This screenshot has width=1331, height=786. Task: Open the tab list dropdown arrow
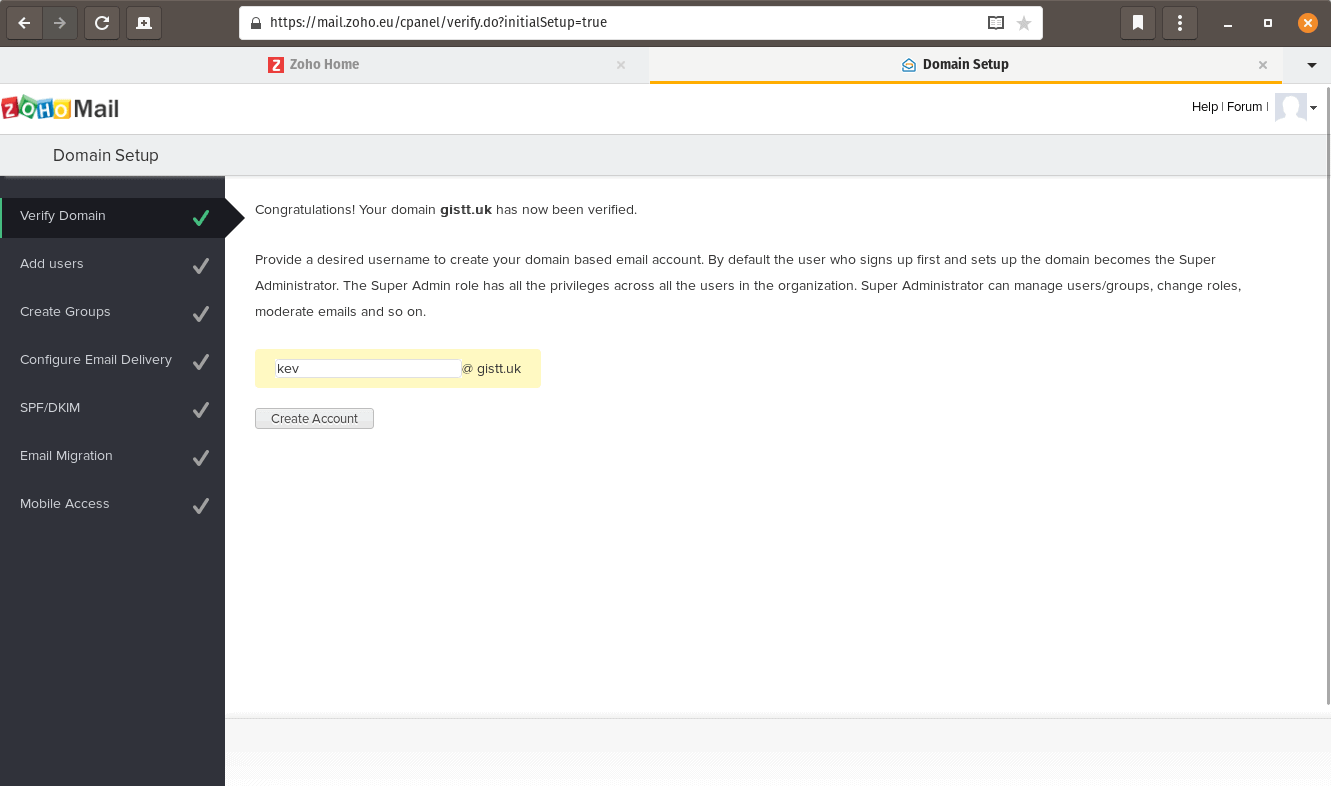click(1310, 63)
